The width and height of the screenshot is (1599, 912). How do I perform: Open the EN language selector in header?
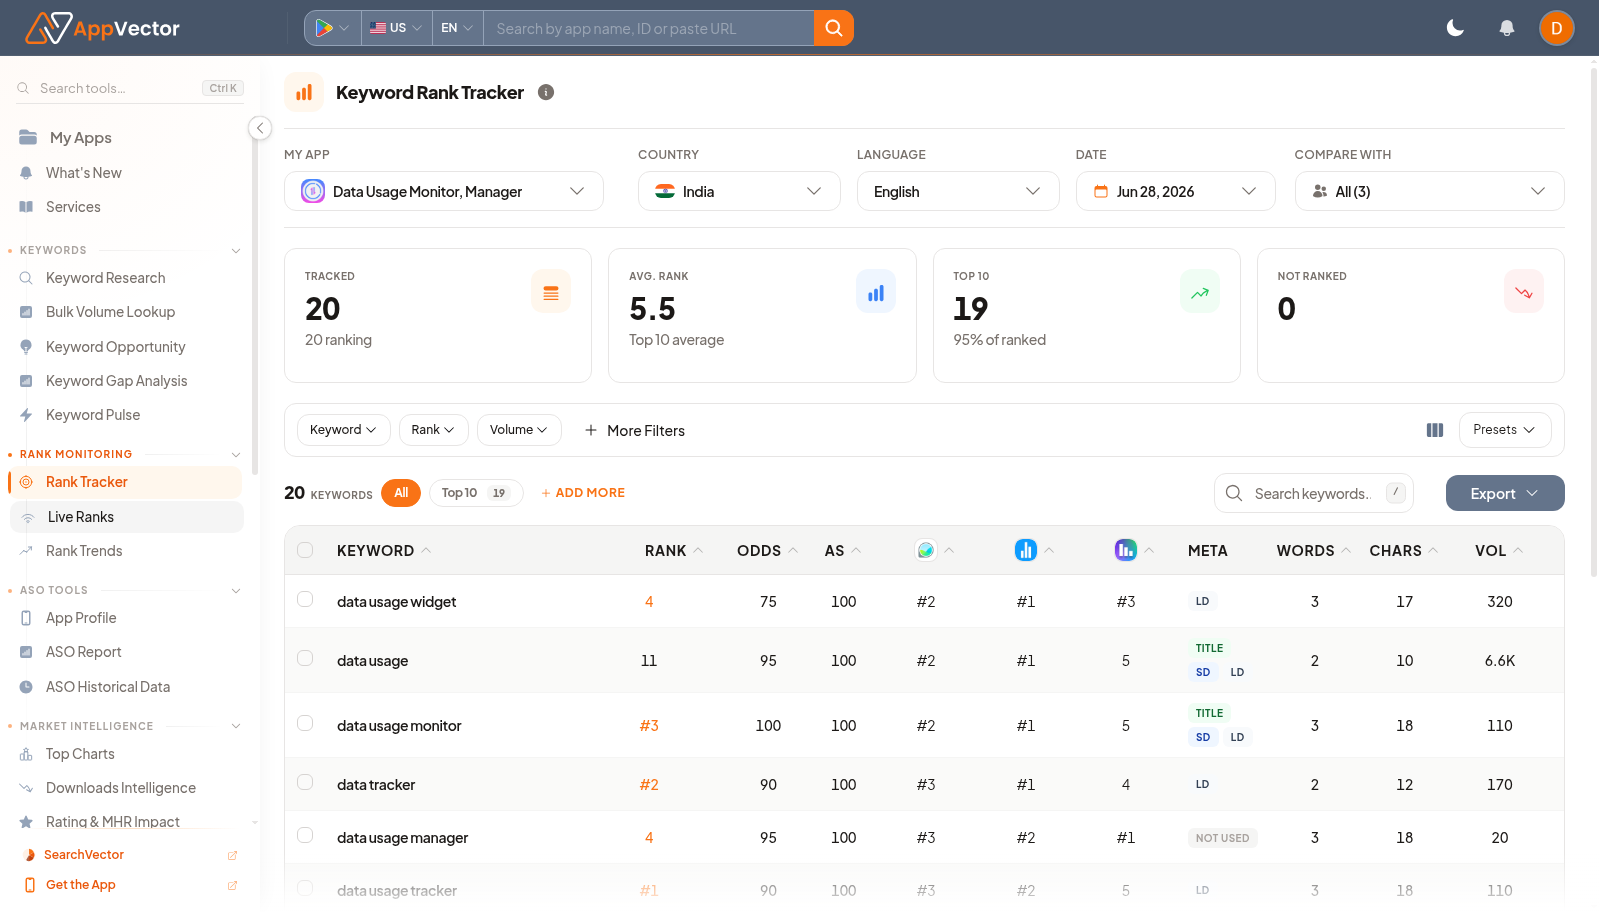458,28
